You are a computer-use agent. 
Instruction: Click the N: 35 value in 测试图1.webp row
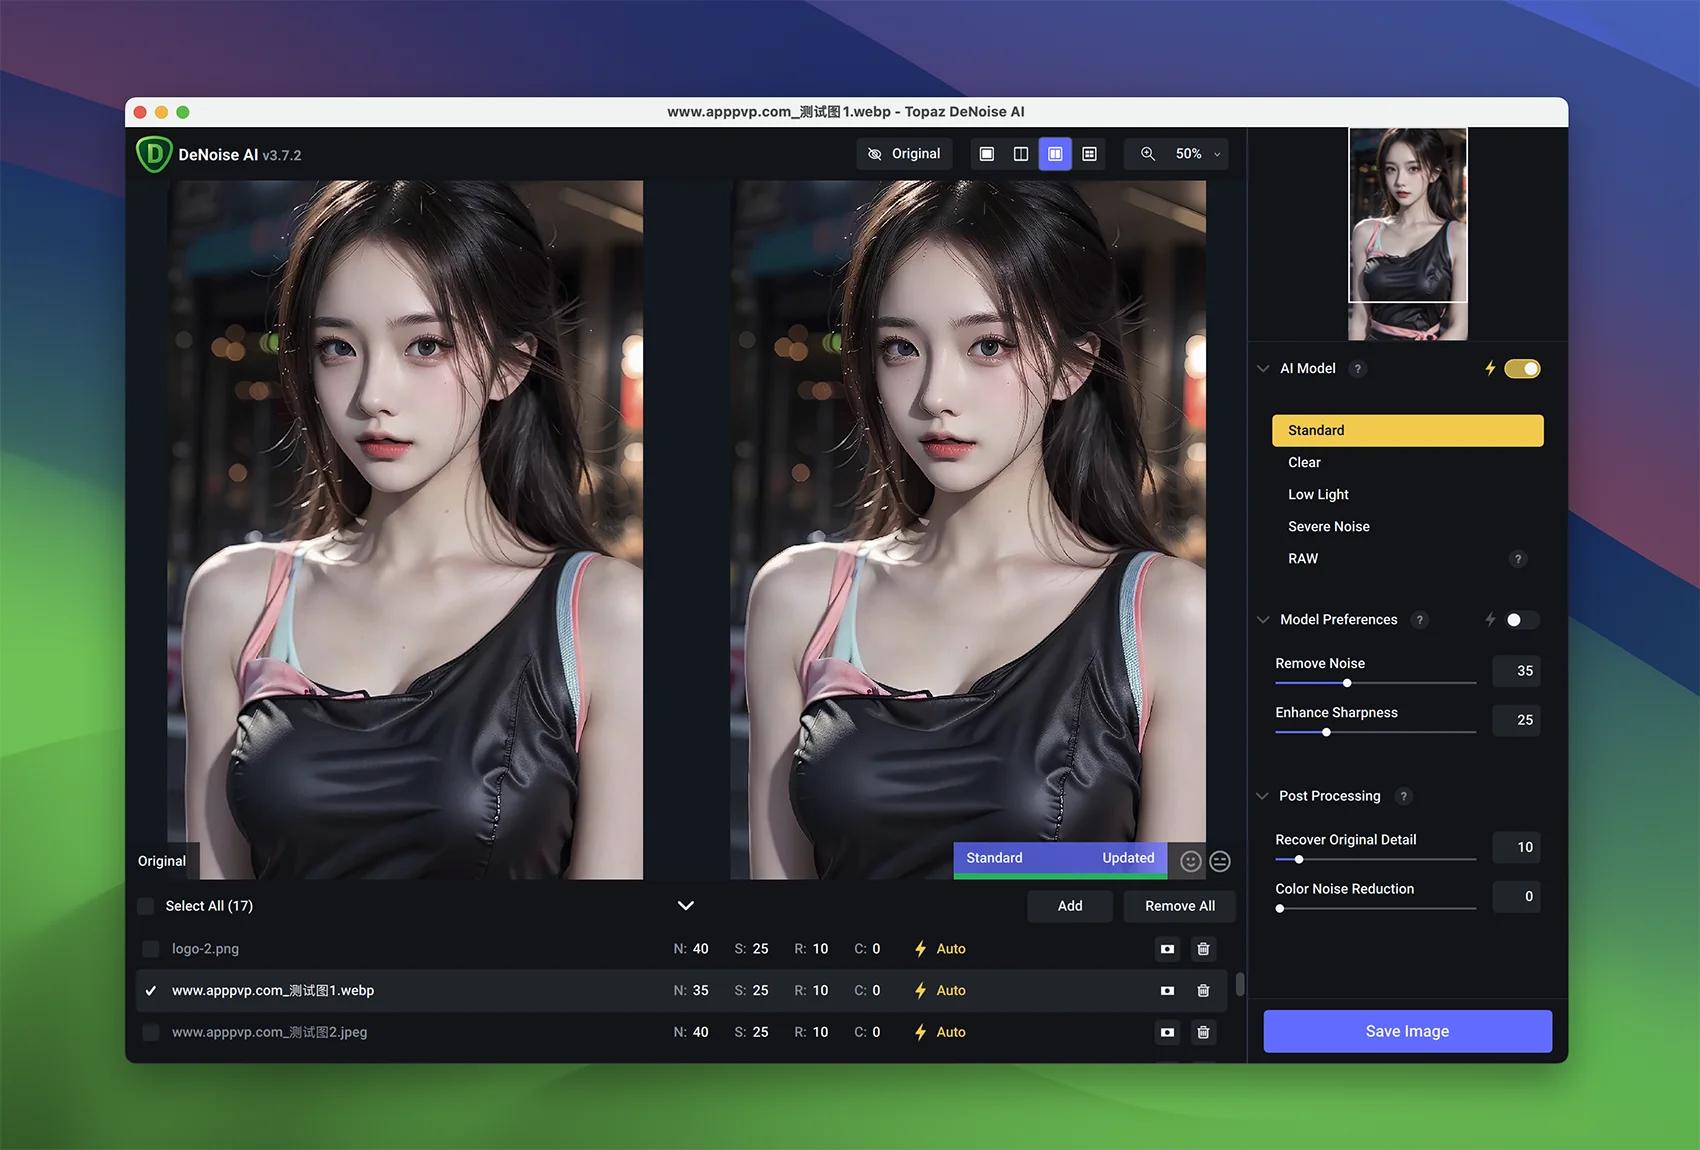(691, 991)
